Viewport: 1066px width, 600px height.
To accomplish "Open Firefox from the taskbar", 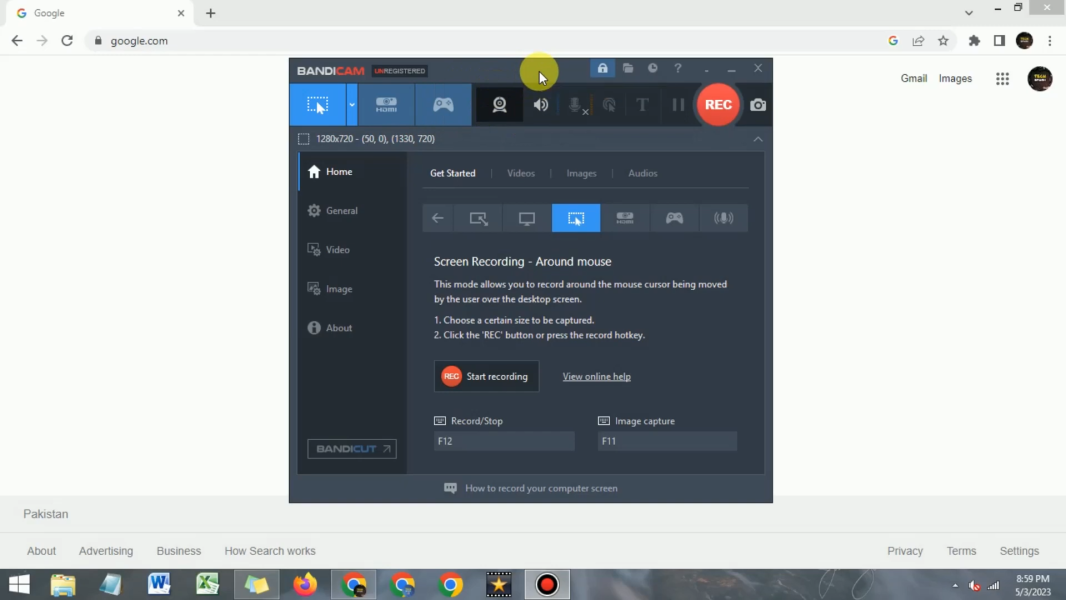I will click(305, 584).
